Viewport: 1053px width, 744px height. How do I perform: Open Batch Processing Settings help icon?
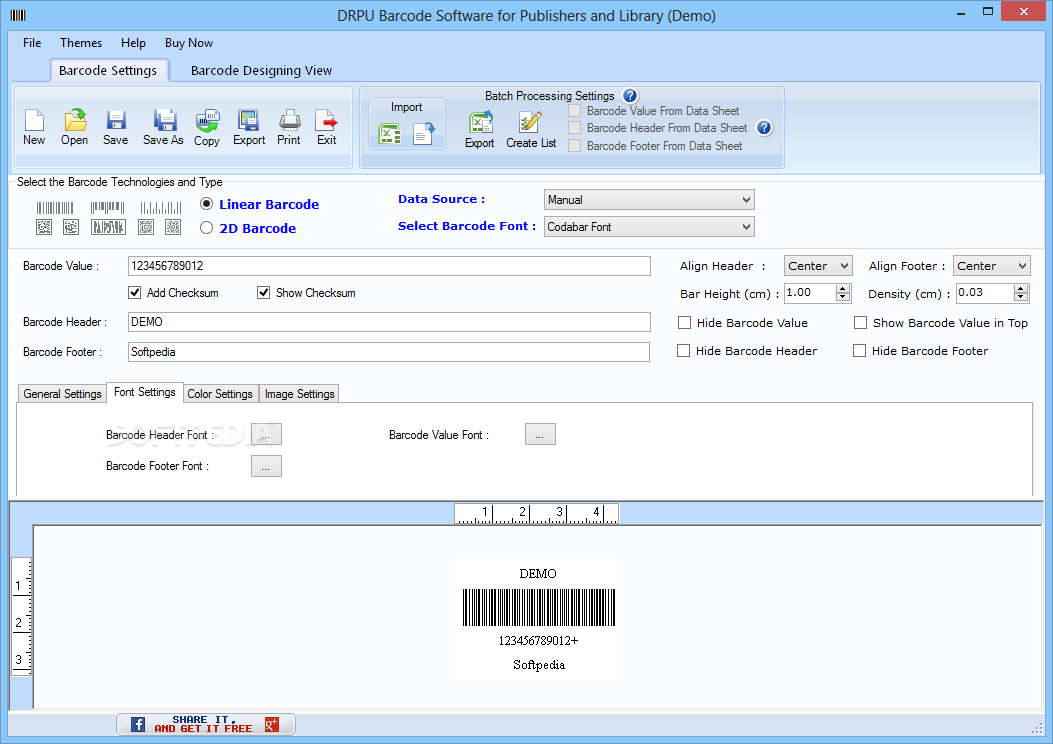pyautogui.click(x=630, y=95)
